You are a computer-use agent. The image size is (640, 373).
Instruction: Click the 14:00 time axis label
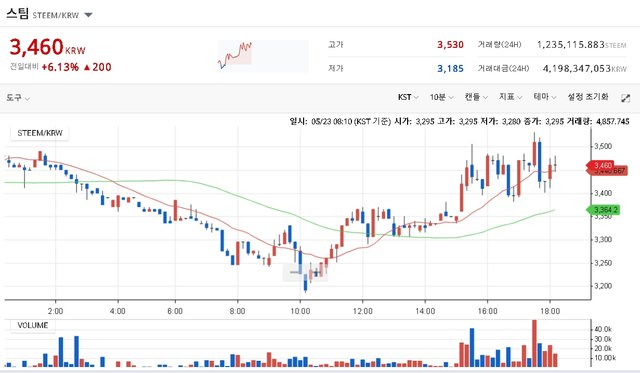coord(425,311)
